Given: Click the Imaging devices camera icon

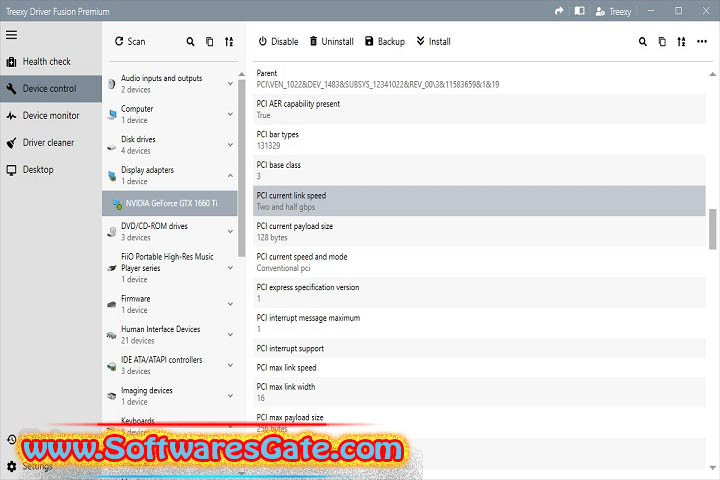Looking at the screenshot, I should pyautogui.click(x=112, y=396).
